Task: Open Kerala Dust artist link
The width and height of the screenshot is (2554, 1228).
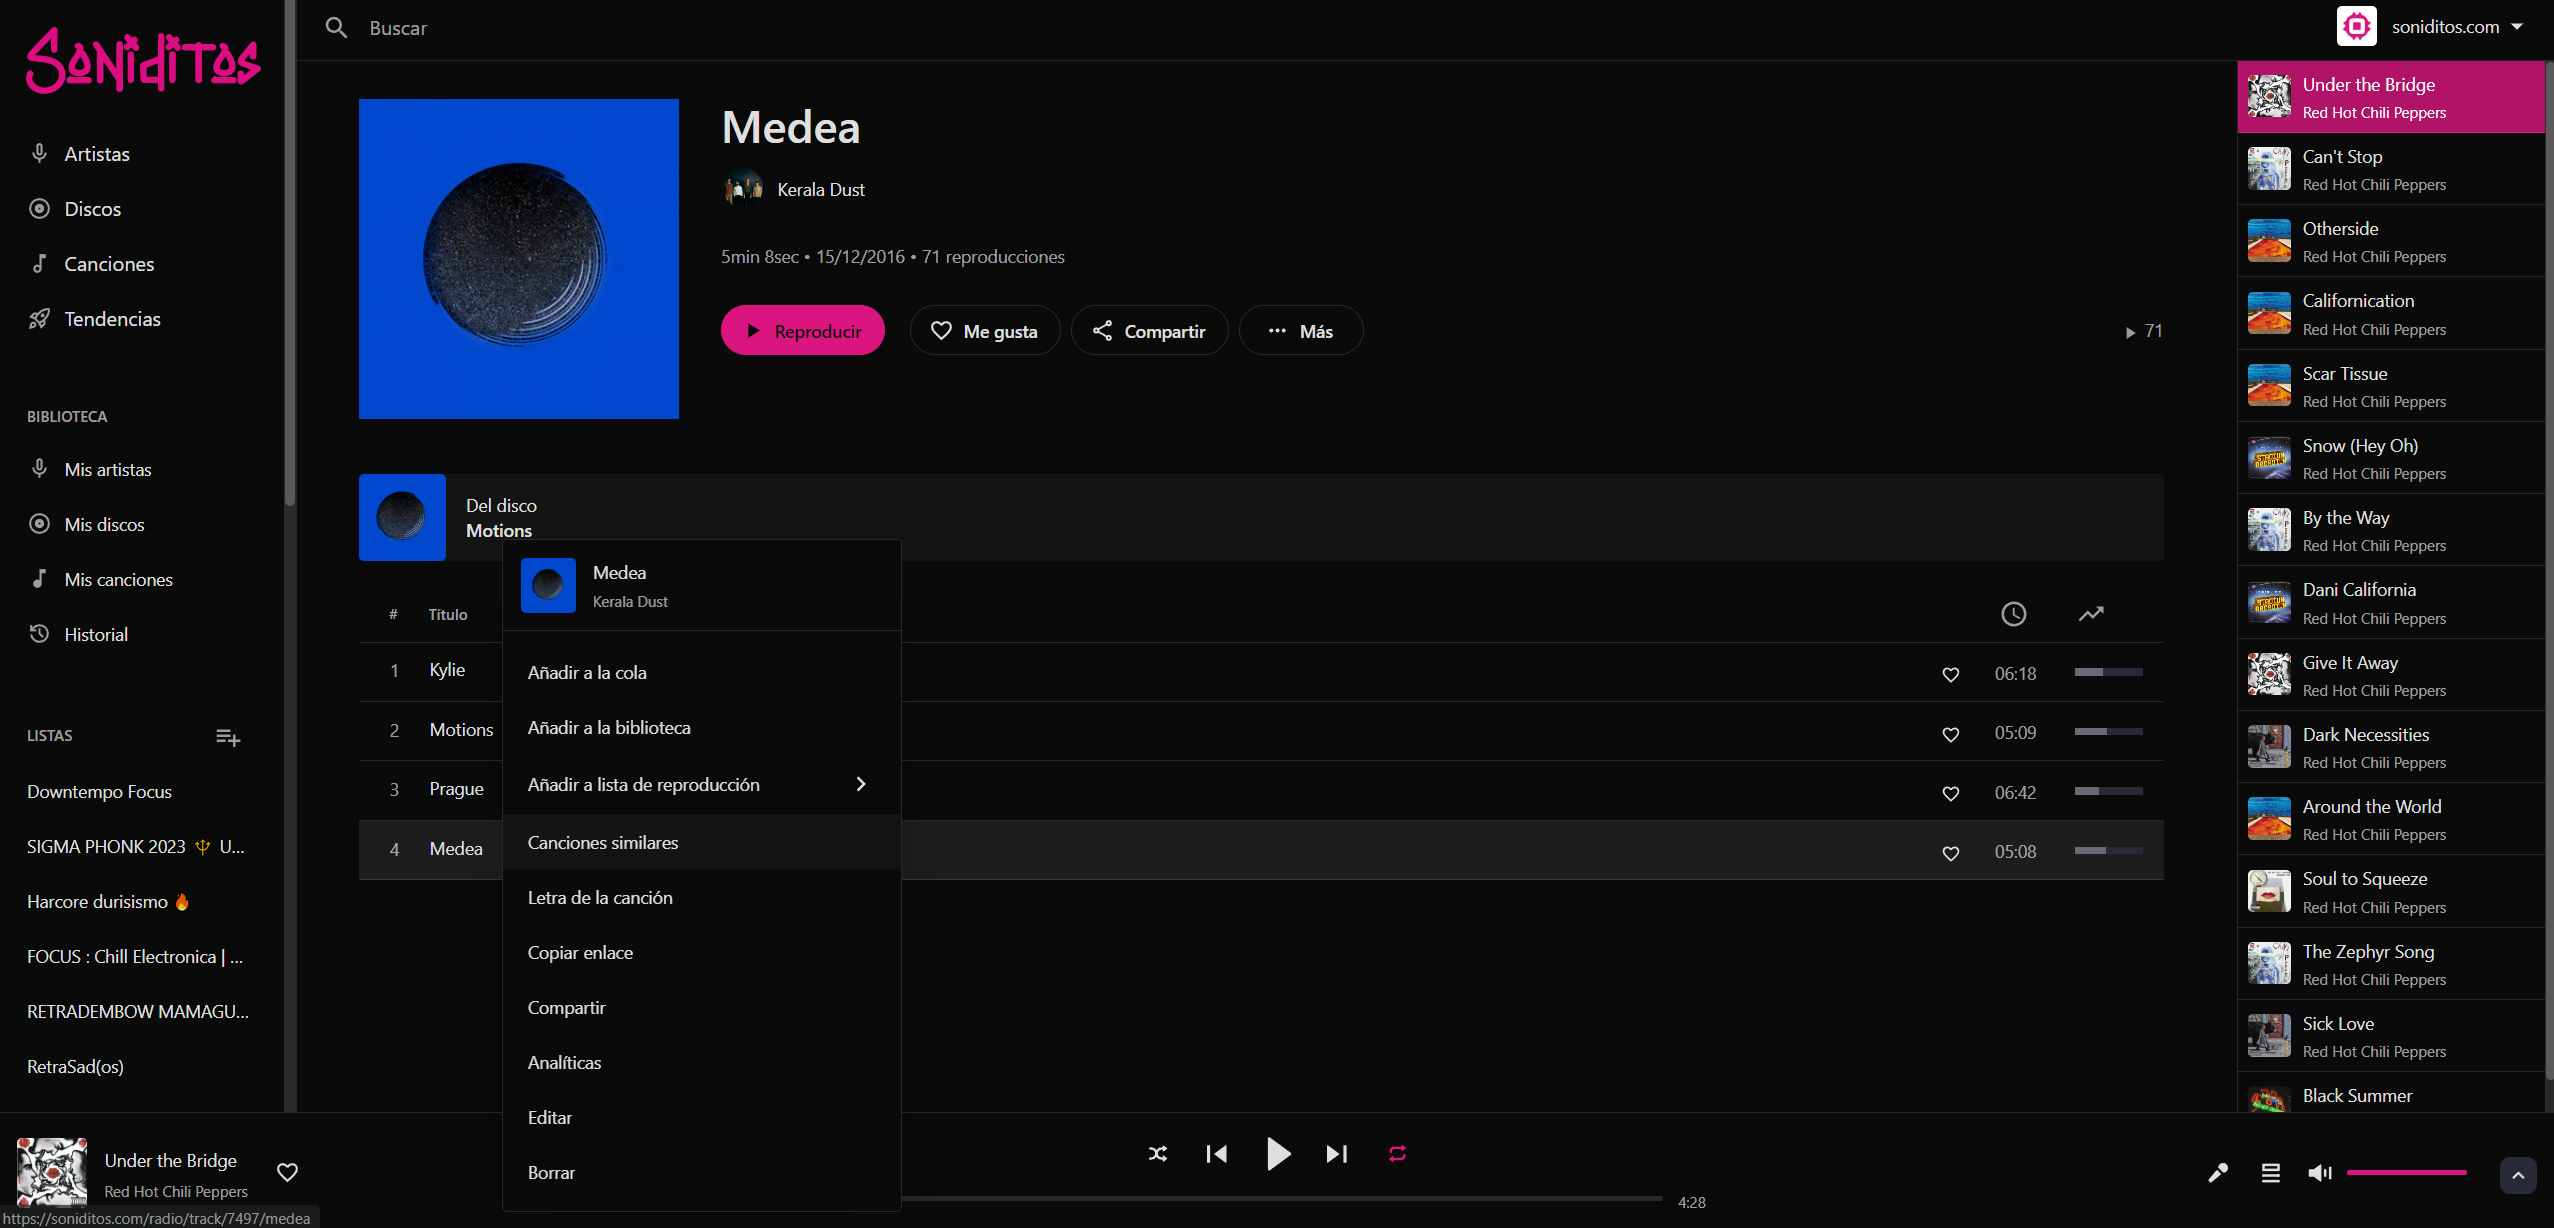Action: click(821, 190)
